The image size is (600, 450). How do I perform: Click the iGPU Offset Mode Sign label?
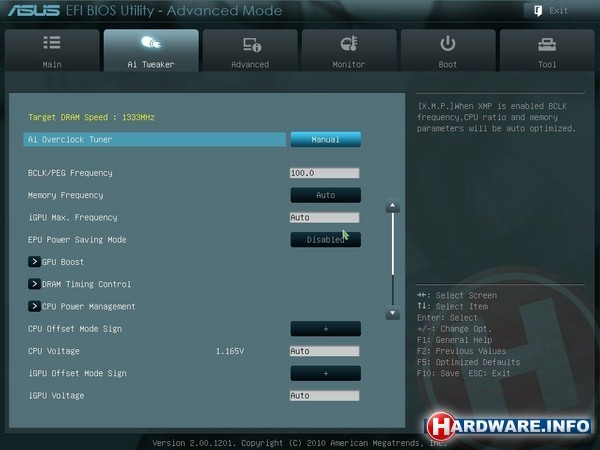point(77,373)
